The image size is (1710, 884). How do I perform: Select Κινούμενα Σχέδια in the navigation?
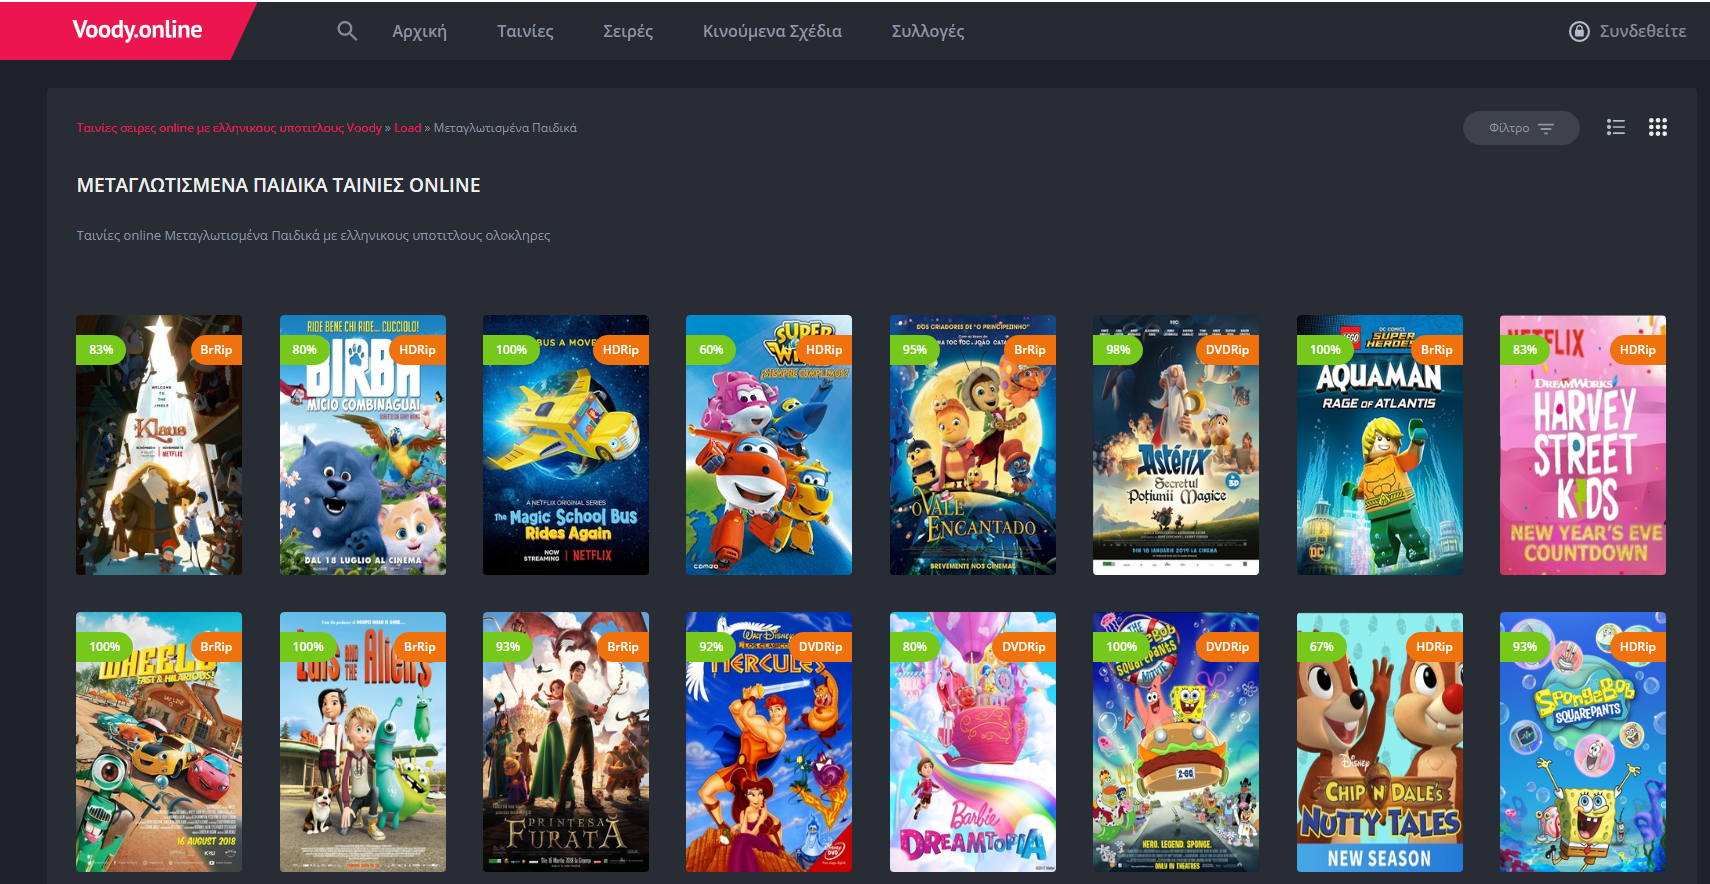point(772,31)
